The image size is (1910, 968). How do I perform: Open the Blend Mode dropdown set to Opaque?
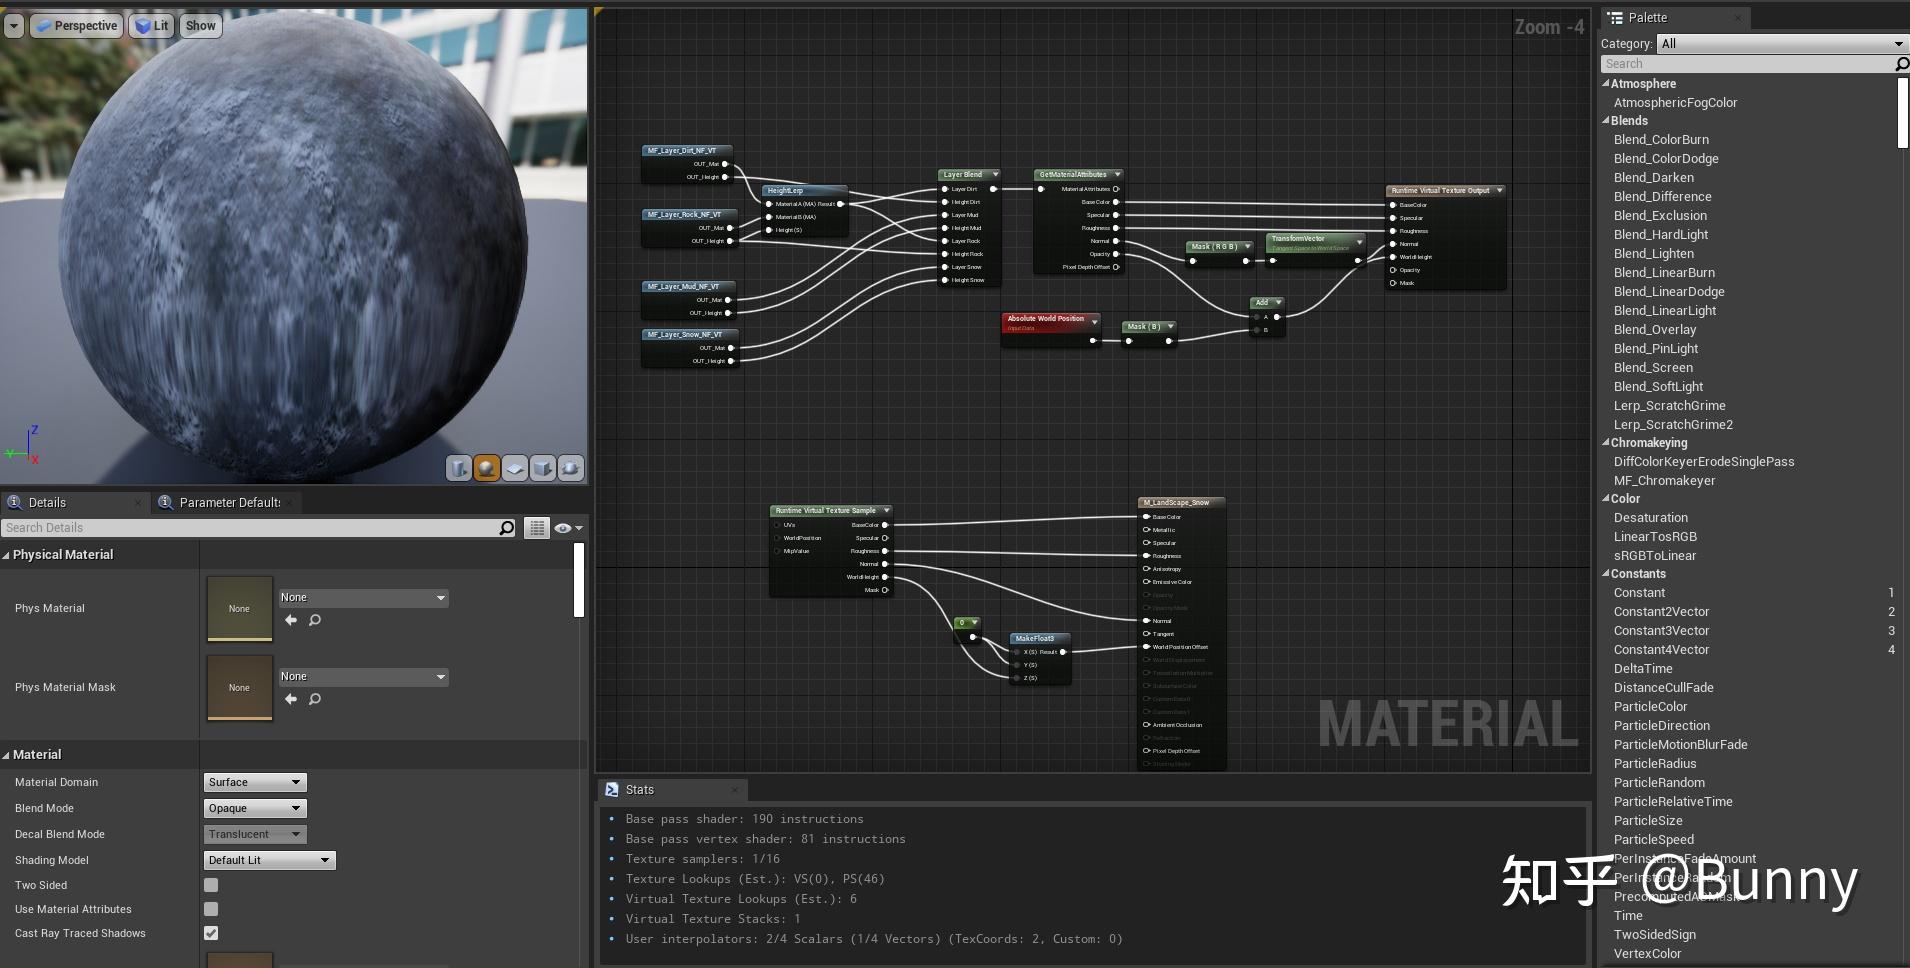253,808
